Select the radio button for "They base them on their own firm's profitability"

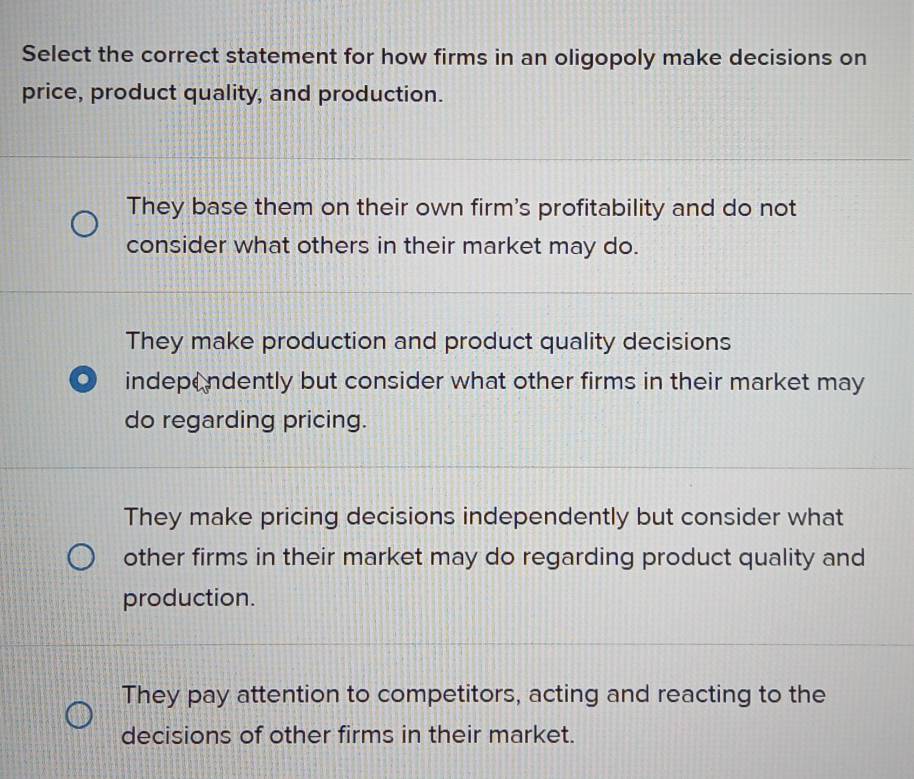tap(84, 222)
